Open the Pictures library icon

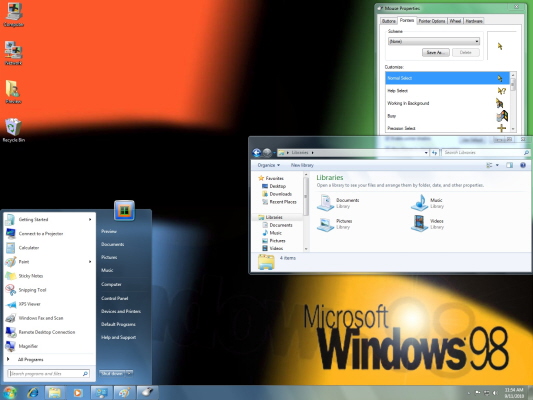(x=335, y=224)
